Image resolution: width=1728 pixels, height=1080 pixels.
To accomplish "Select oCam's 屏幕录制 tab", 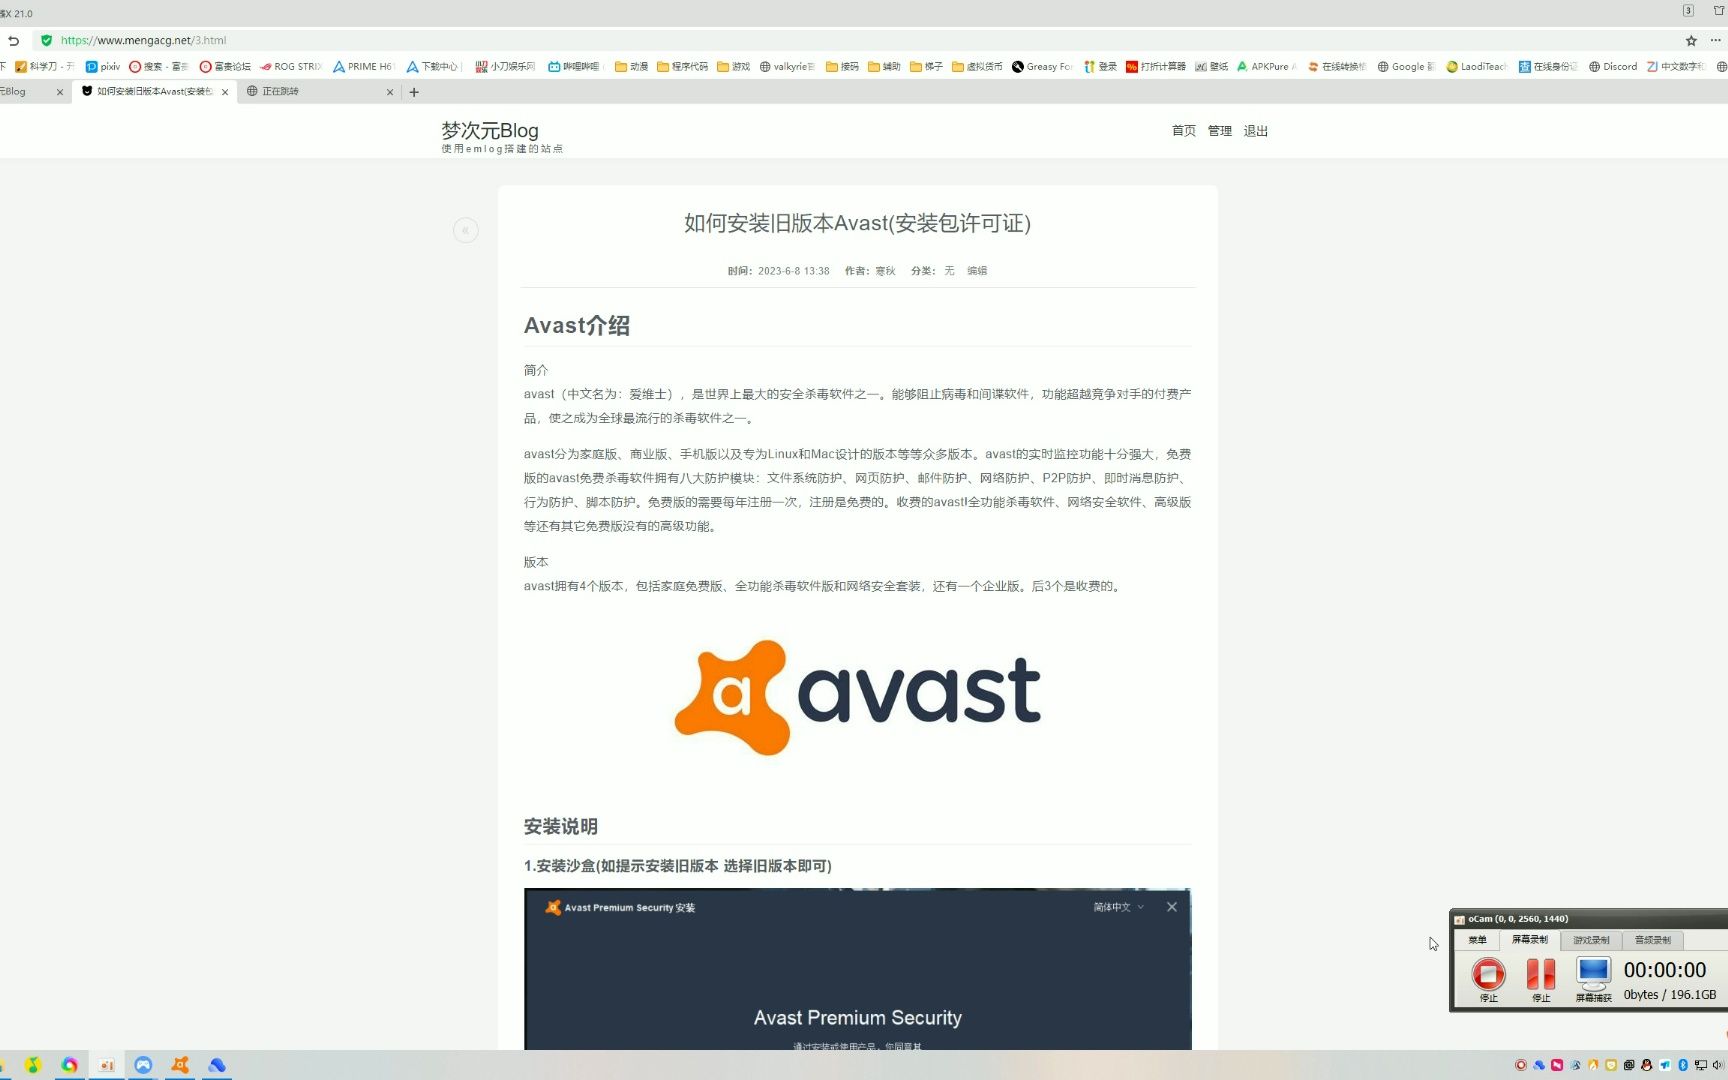I will [1530, 940].
